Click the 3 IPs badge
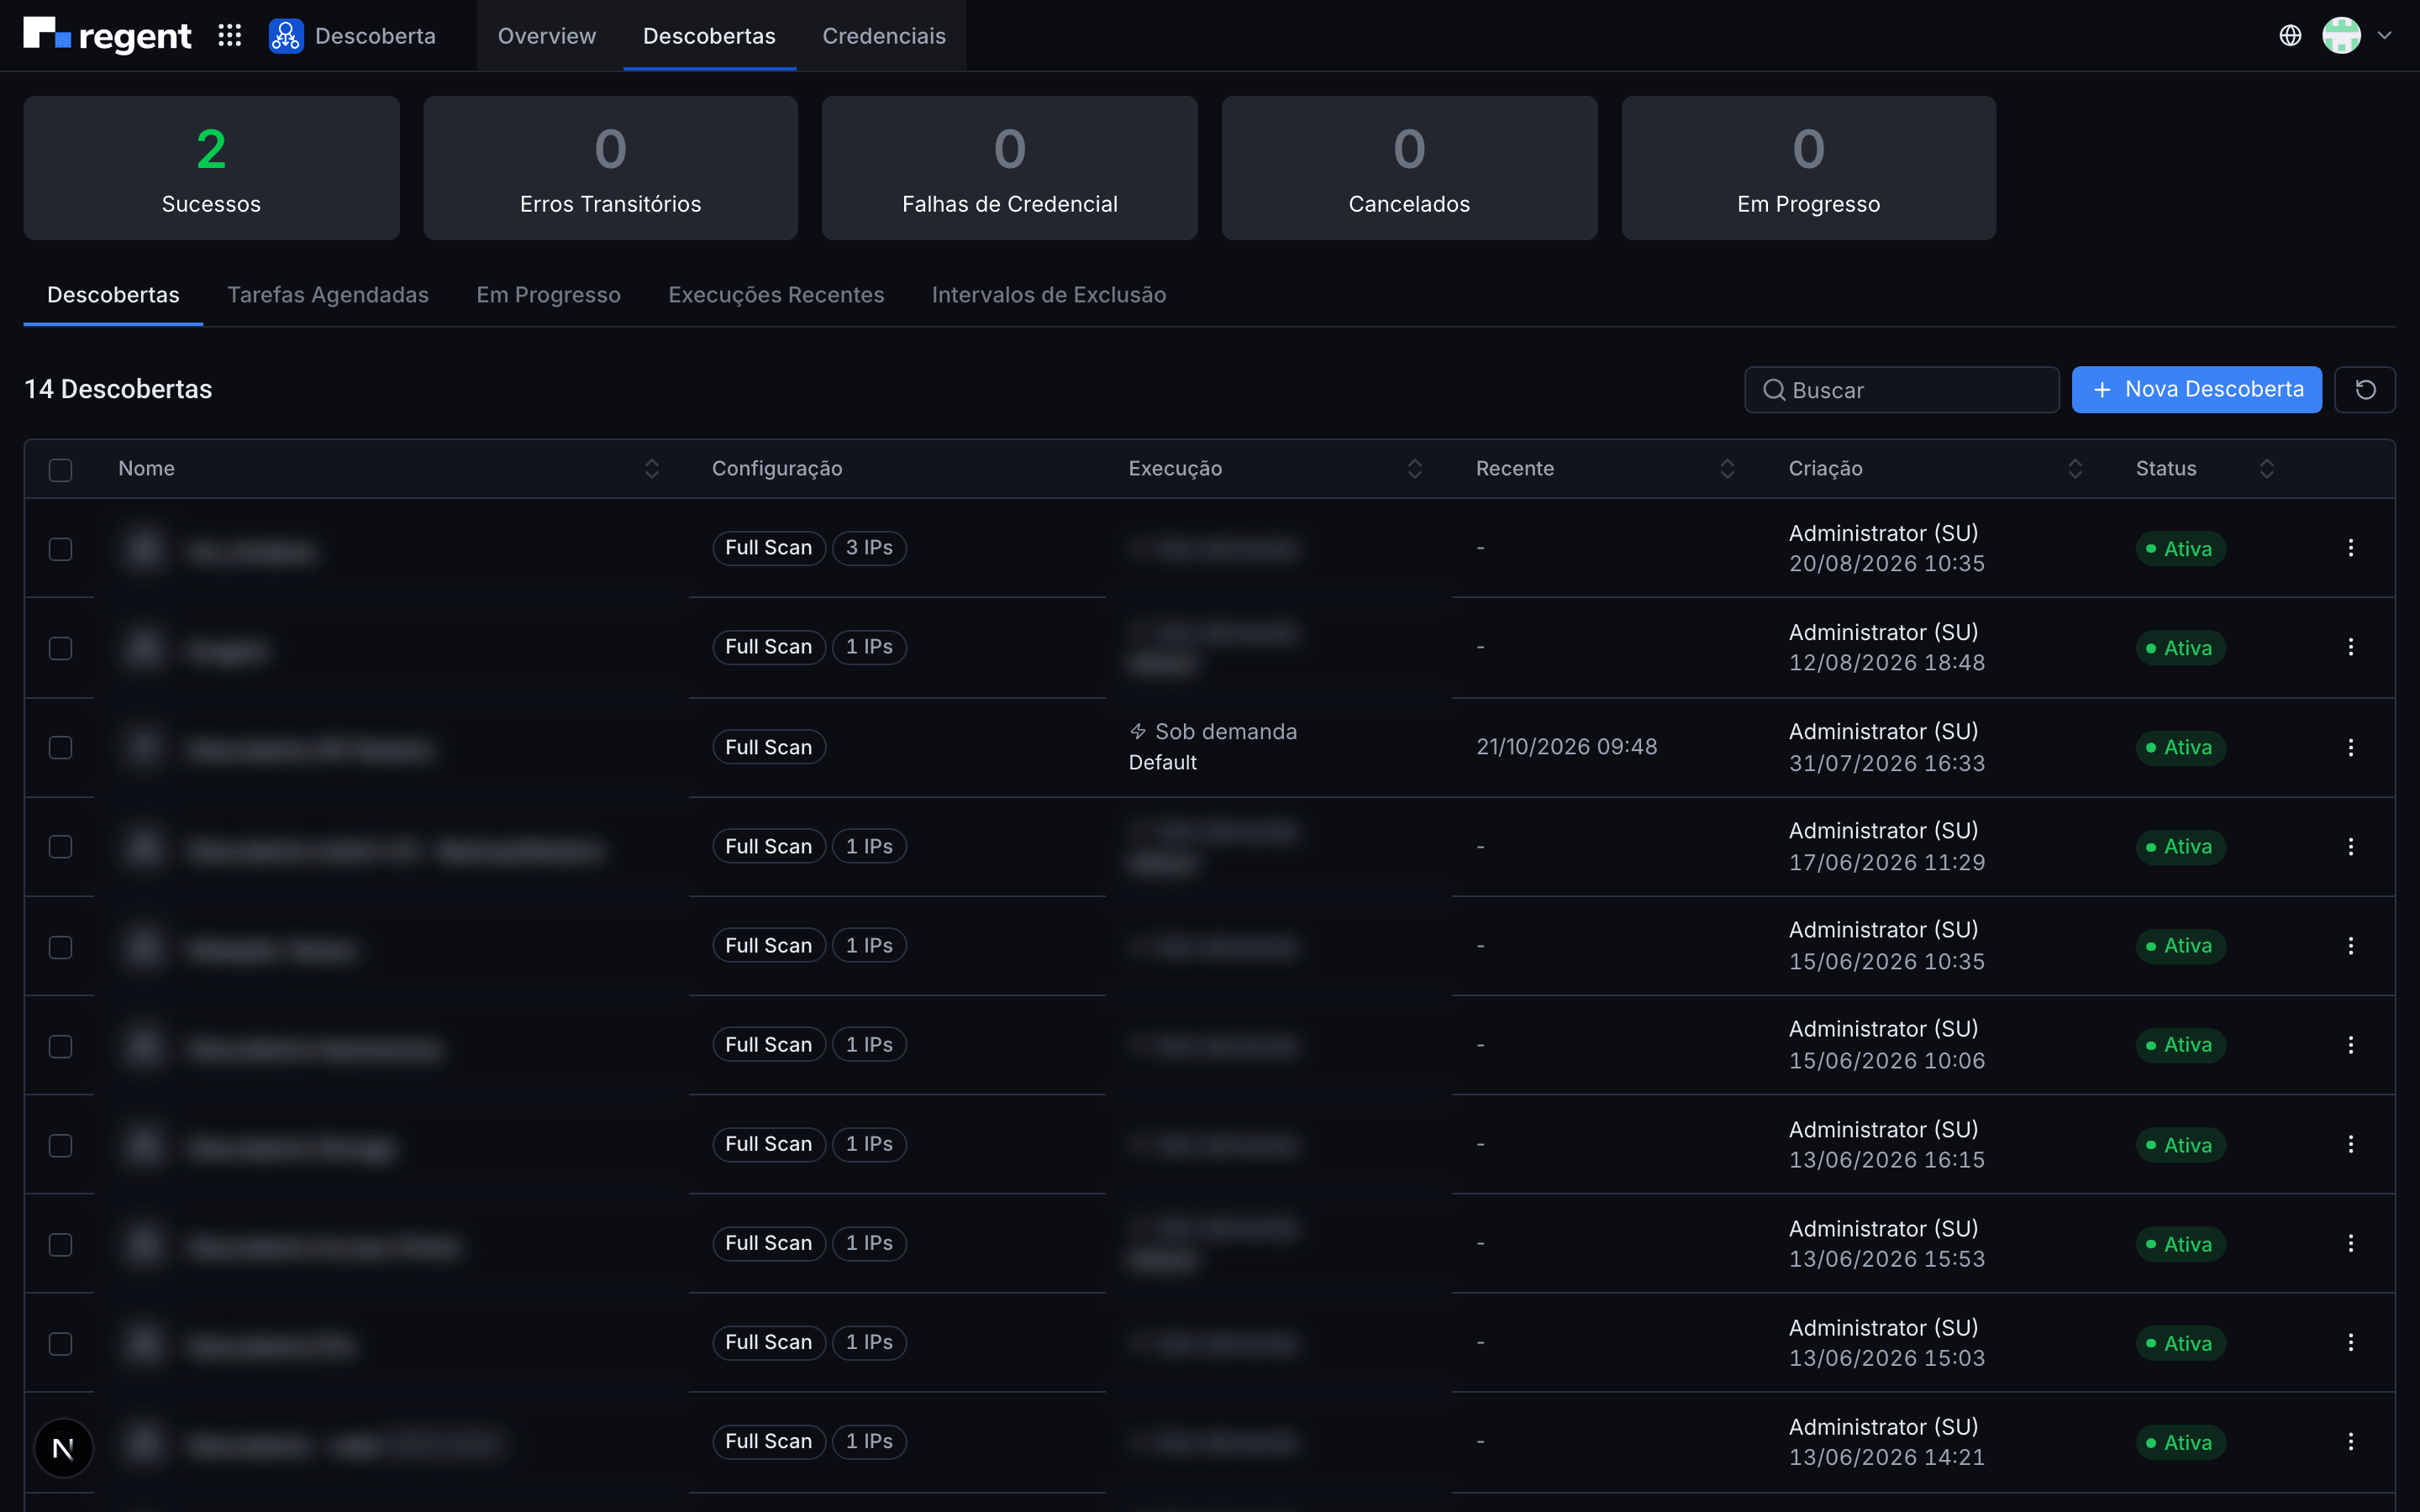This screenshot has width=2420, height=1512. 869,548
